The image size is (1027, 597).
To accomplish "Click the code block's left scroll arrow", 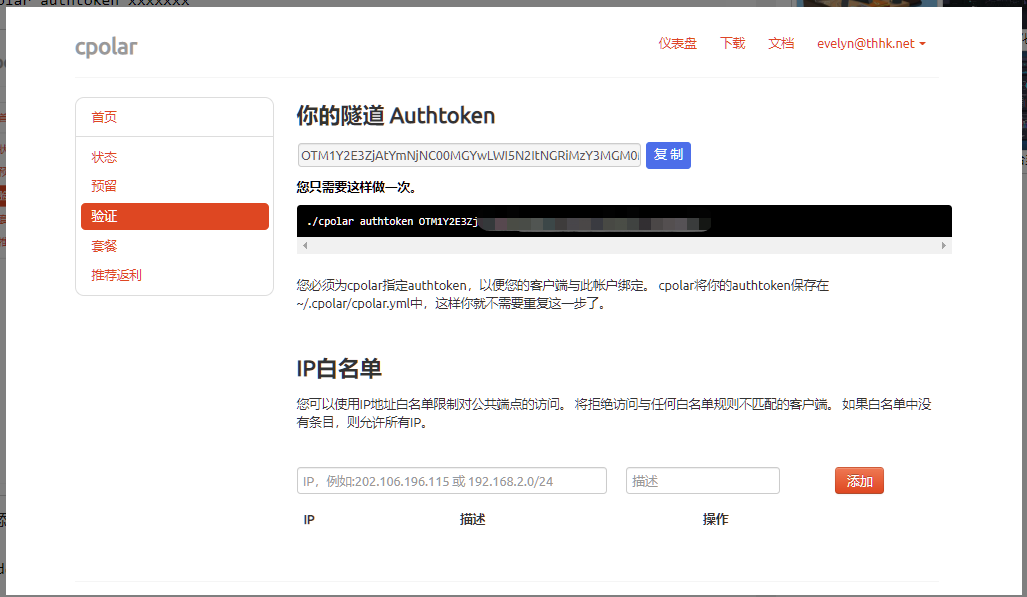I will pos(305,245).
